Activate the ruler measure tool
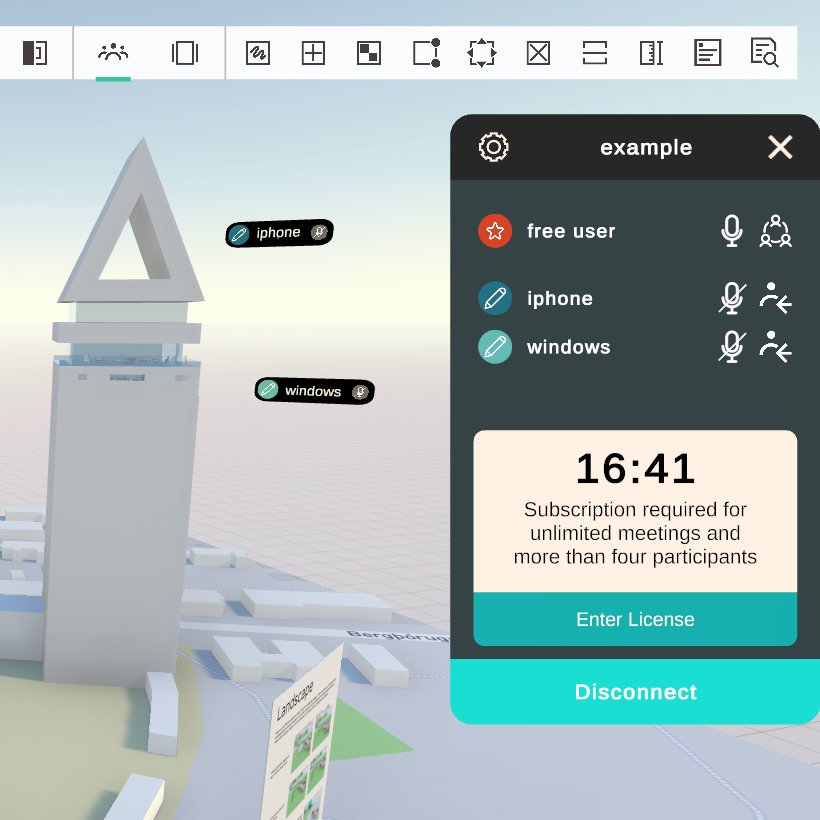This screenshot has width=820, height=820. tap(652, 53)
